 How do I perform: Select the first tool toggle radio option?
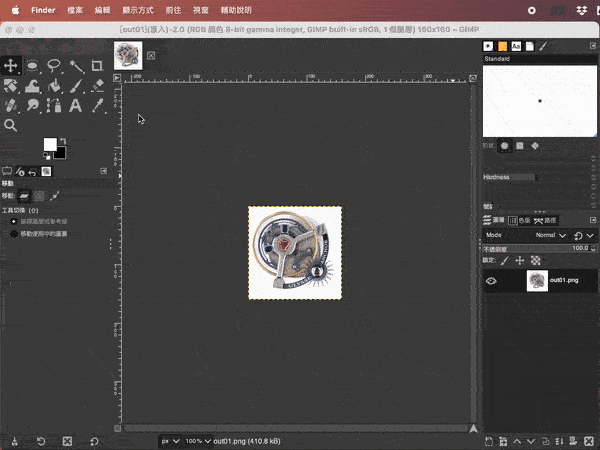click(14, 221)
